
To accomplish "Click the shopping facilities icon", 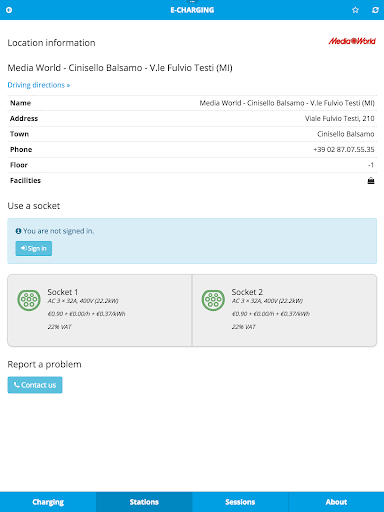I will tap(371, 181).
